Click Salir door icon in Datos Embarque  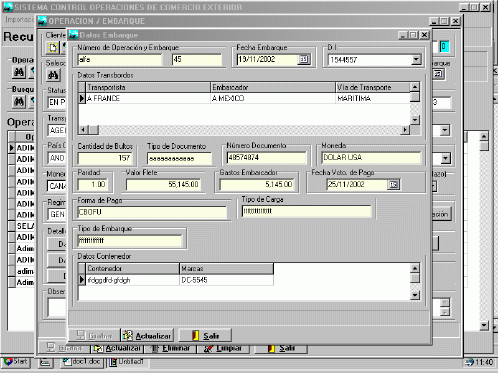pyautogui.click(x=196, y=335)
